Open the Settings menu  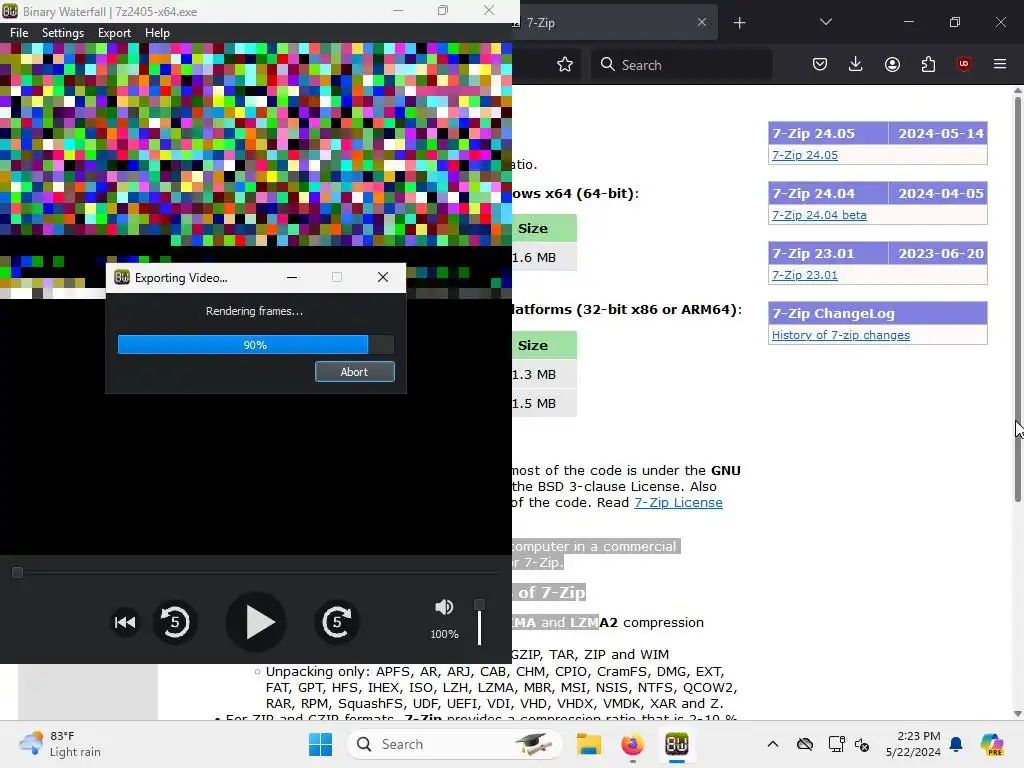pos(63,33)
